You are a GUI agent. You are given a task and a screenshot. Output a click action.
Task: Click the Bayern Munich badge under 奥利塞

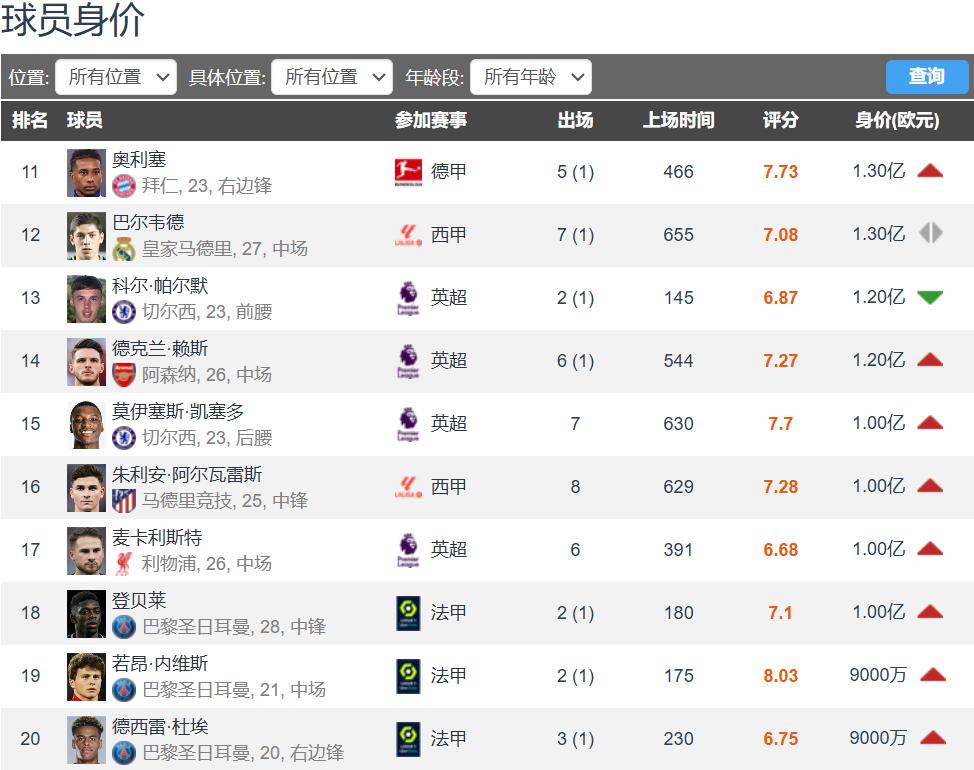(124, 186)
